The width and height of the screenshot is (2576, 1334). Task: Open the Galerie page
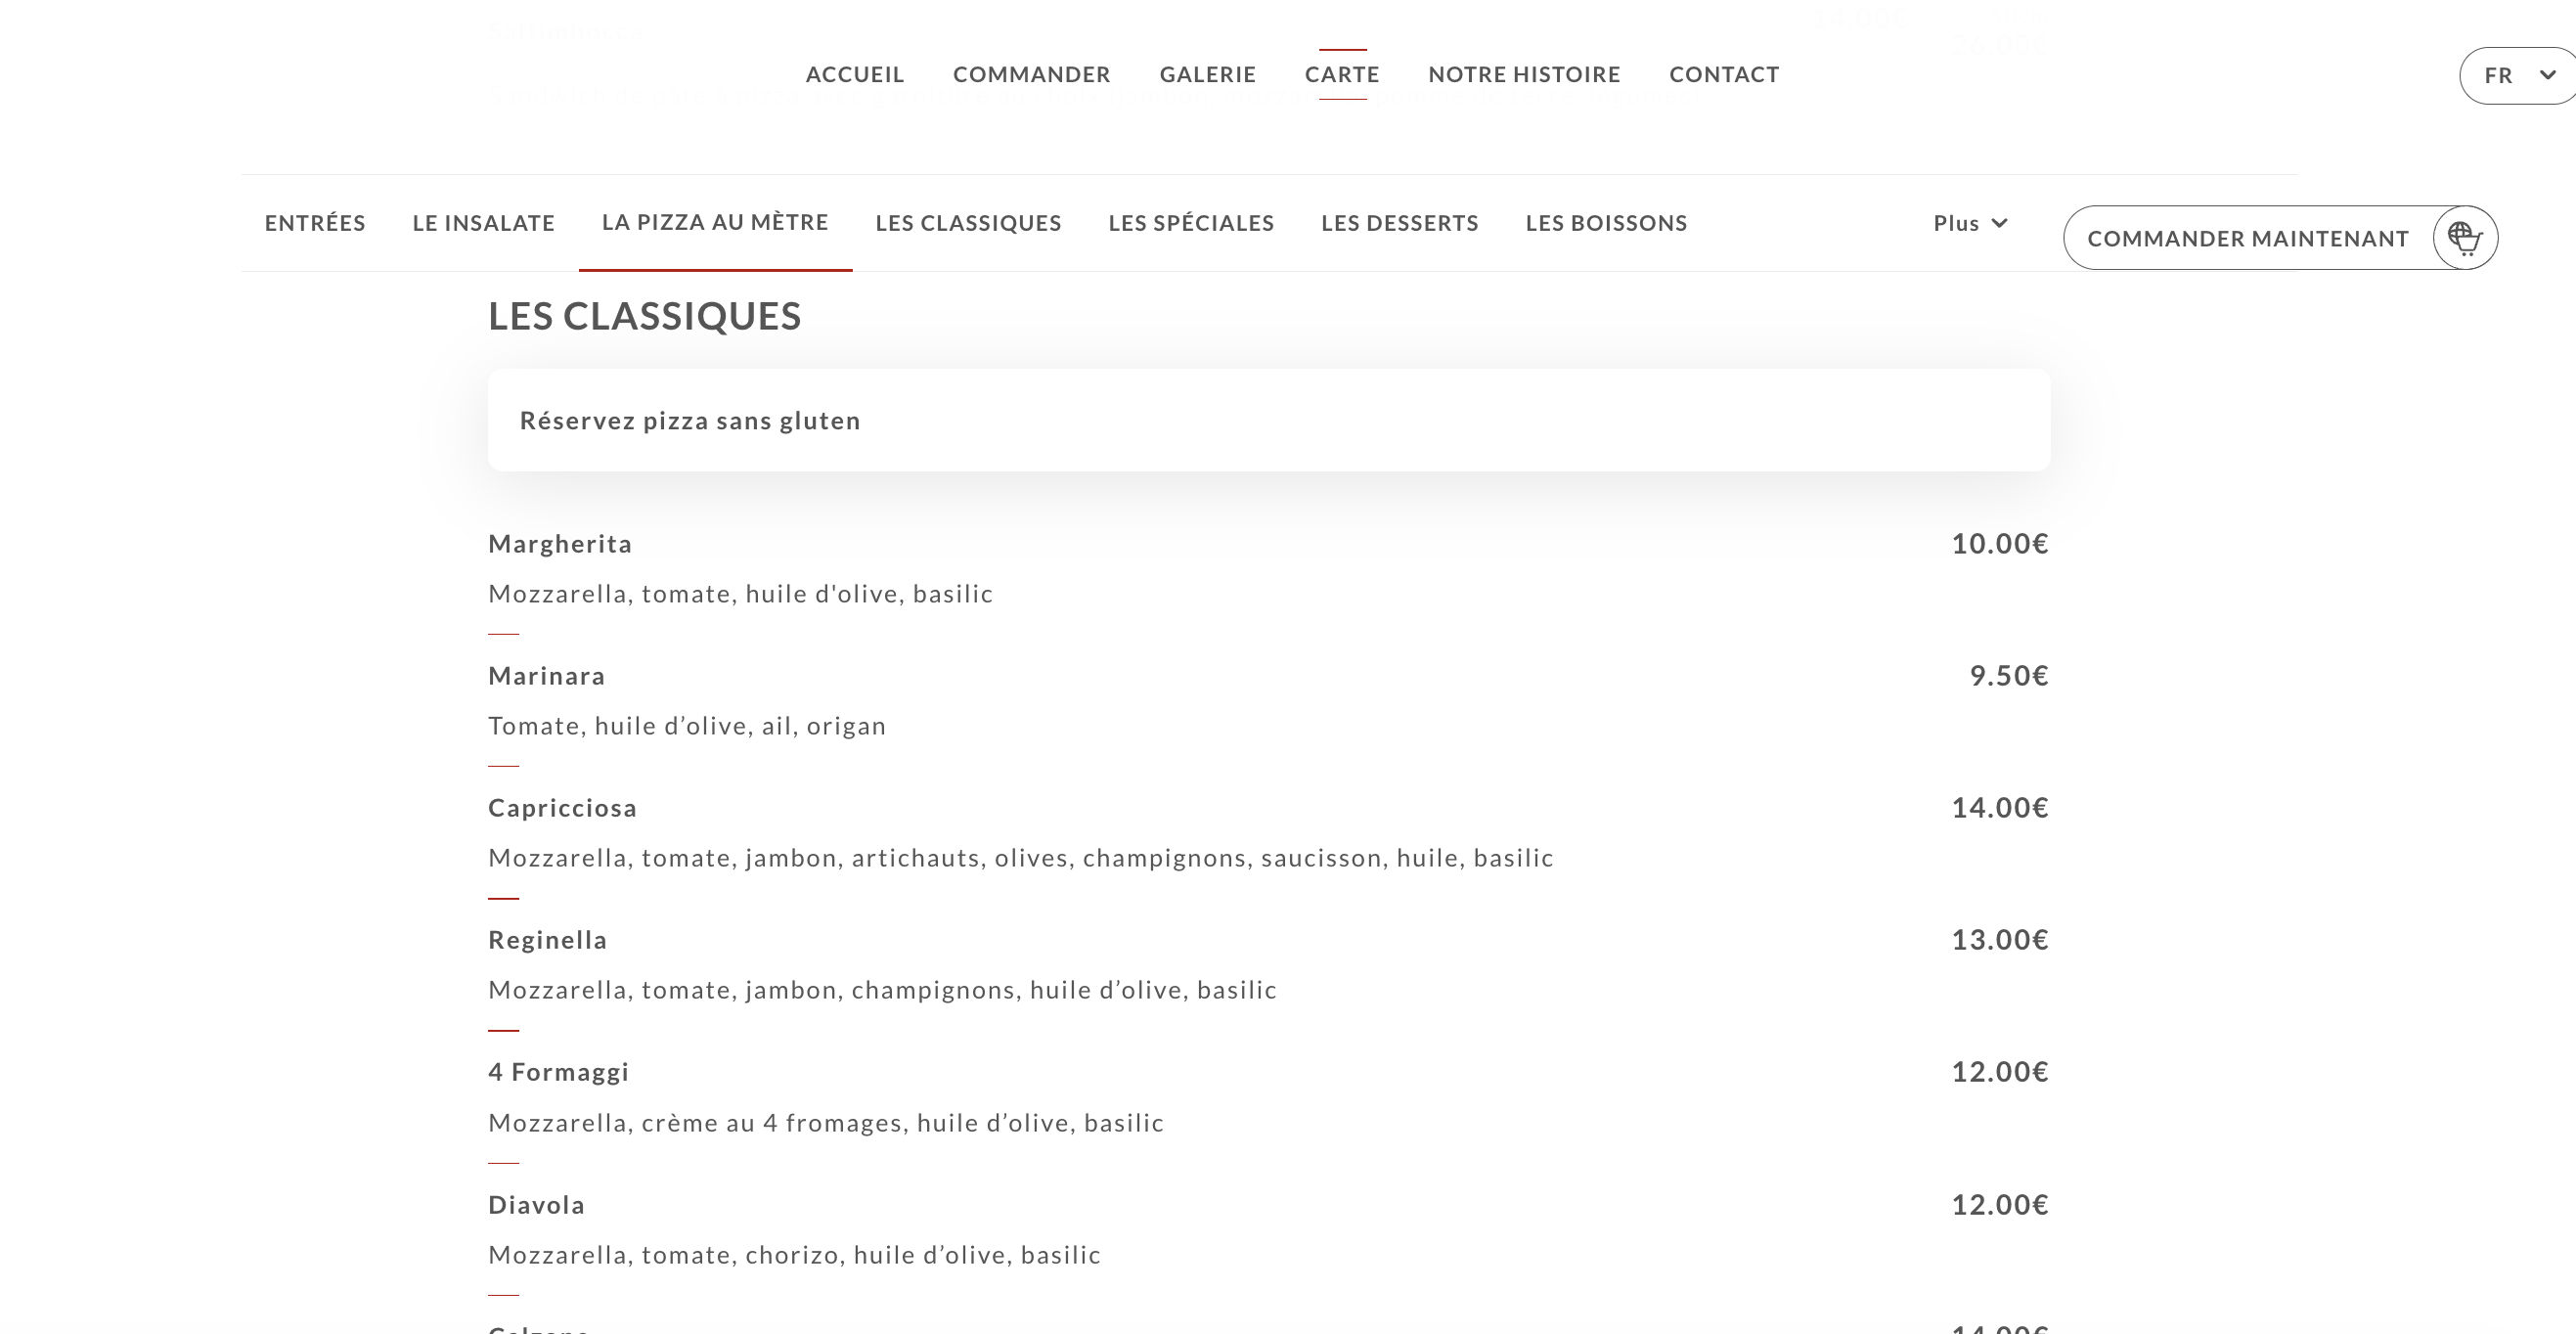1207,74
